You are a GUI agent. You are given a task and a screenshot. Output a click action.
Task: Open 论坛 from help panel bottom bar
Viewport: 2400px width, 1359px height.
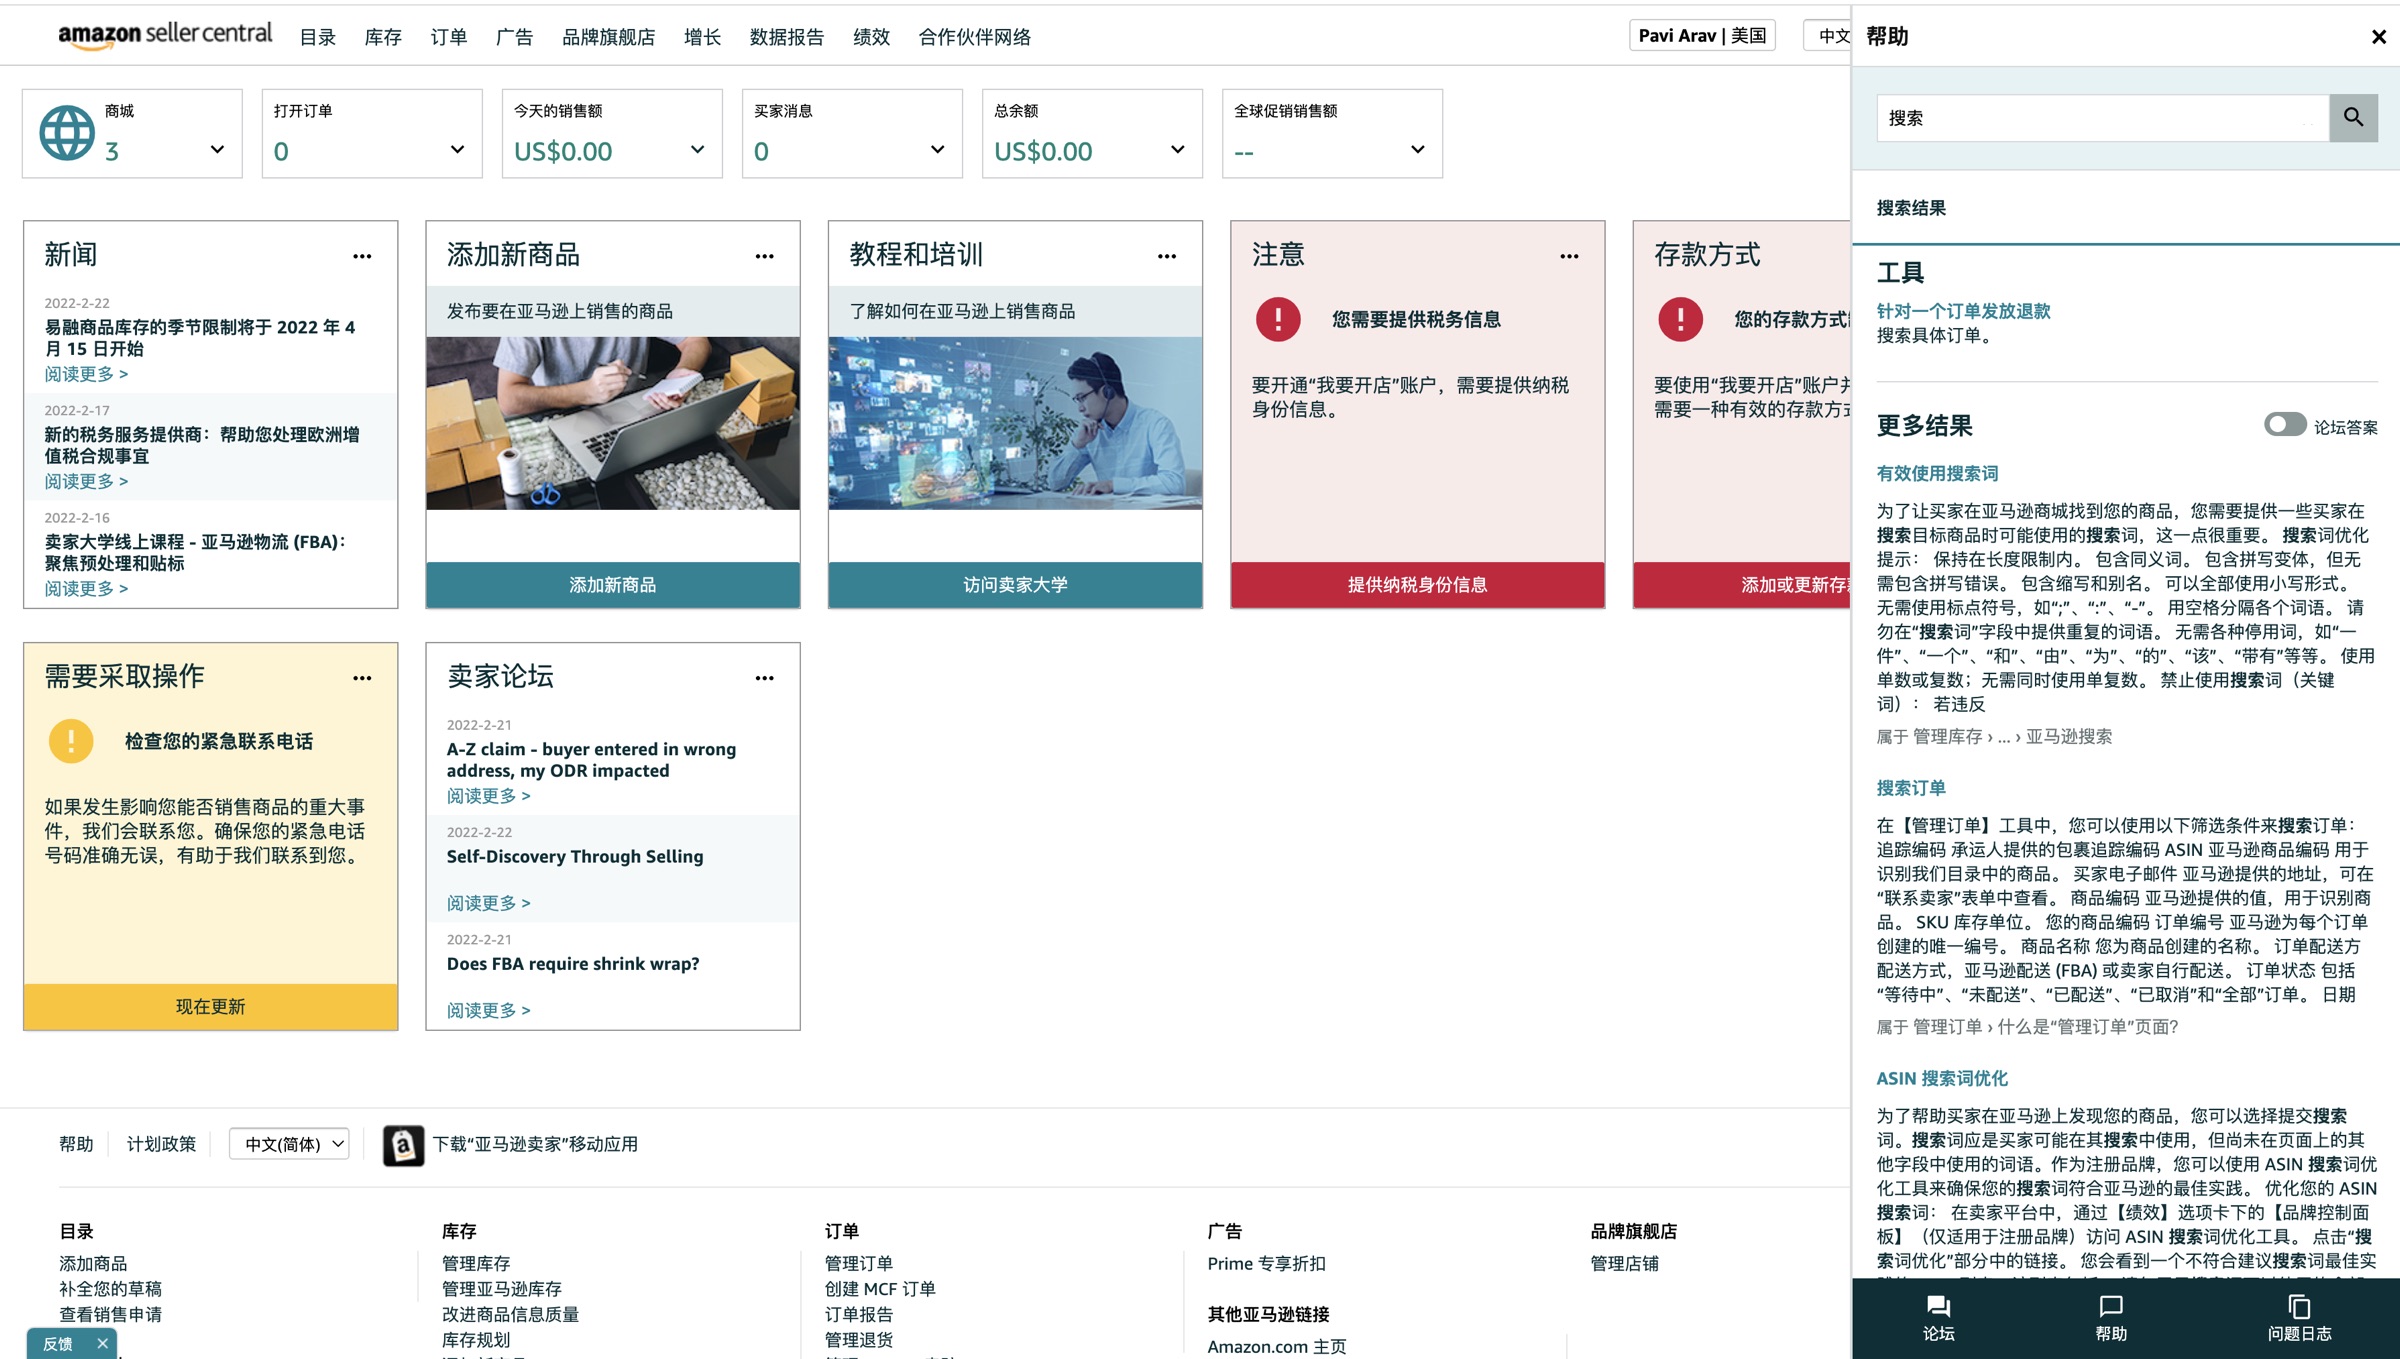tap(1938, 1318)
